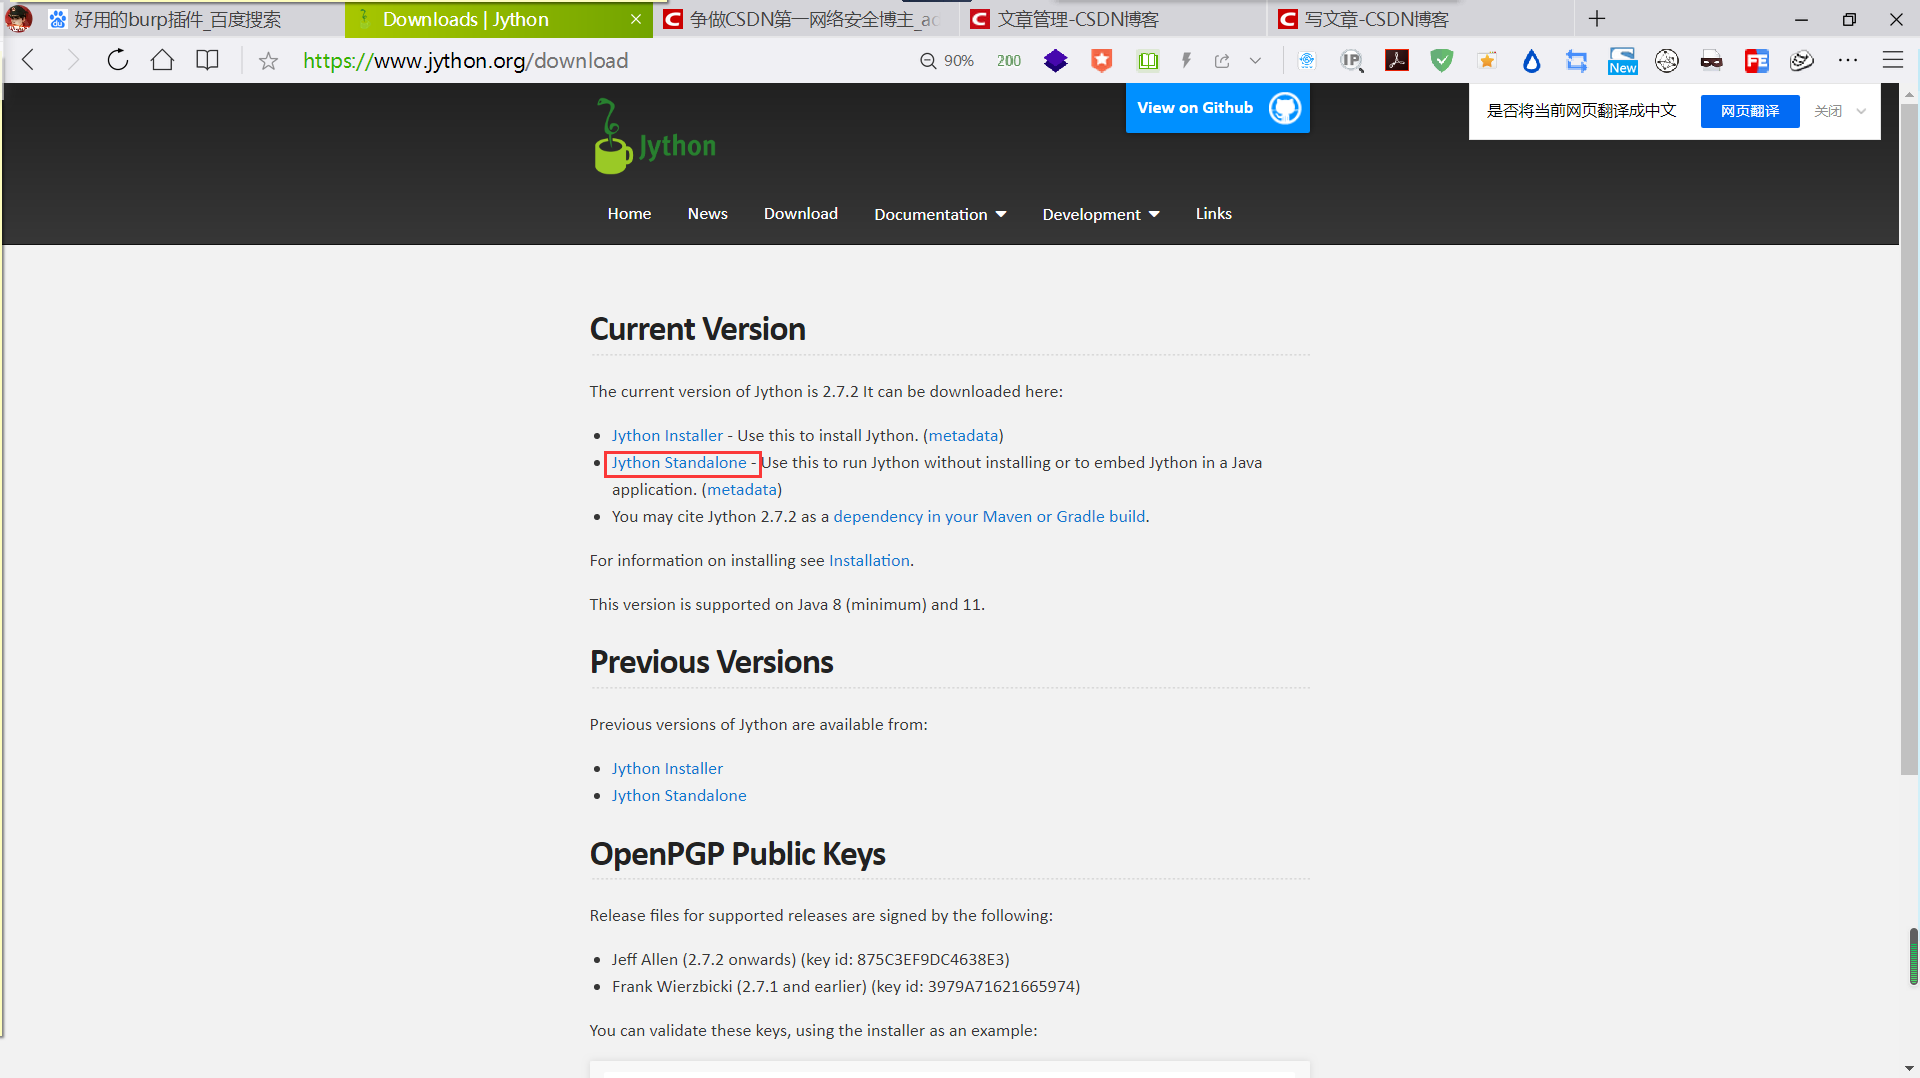
Task: Click the lightning bolt speed mode icon
Action: click(1187, 61)
